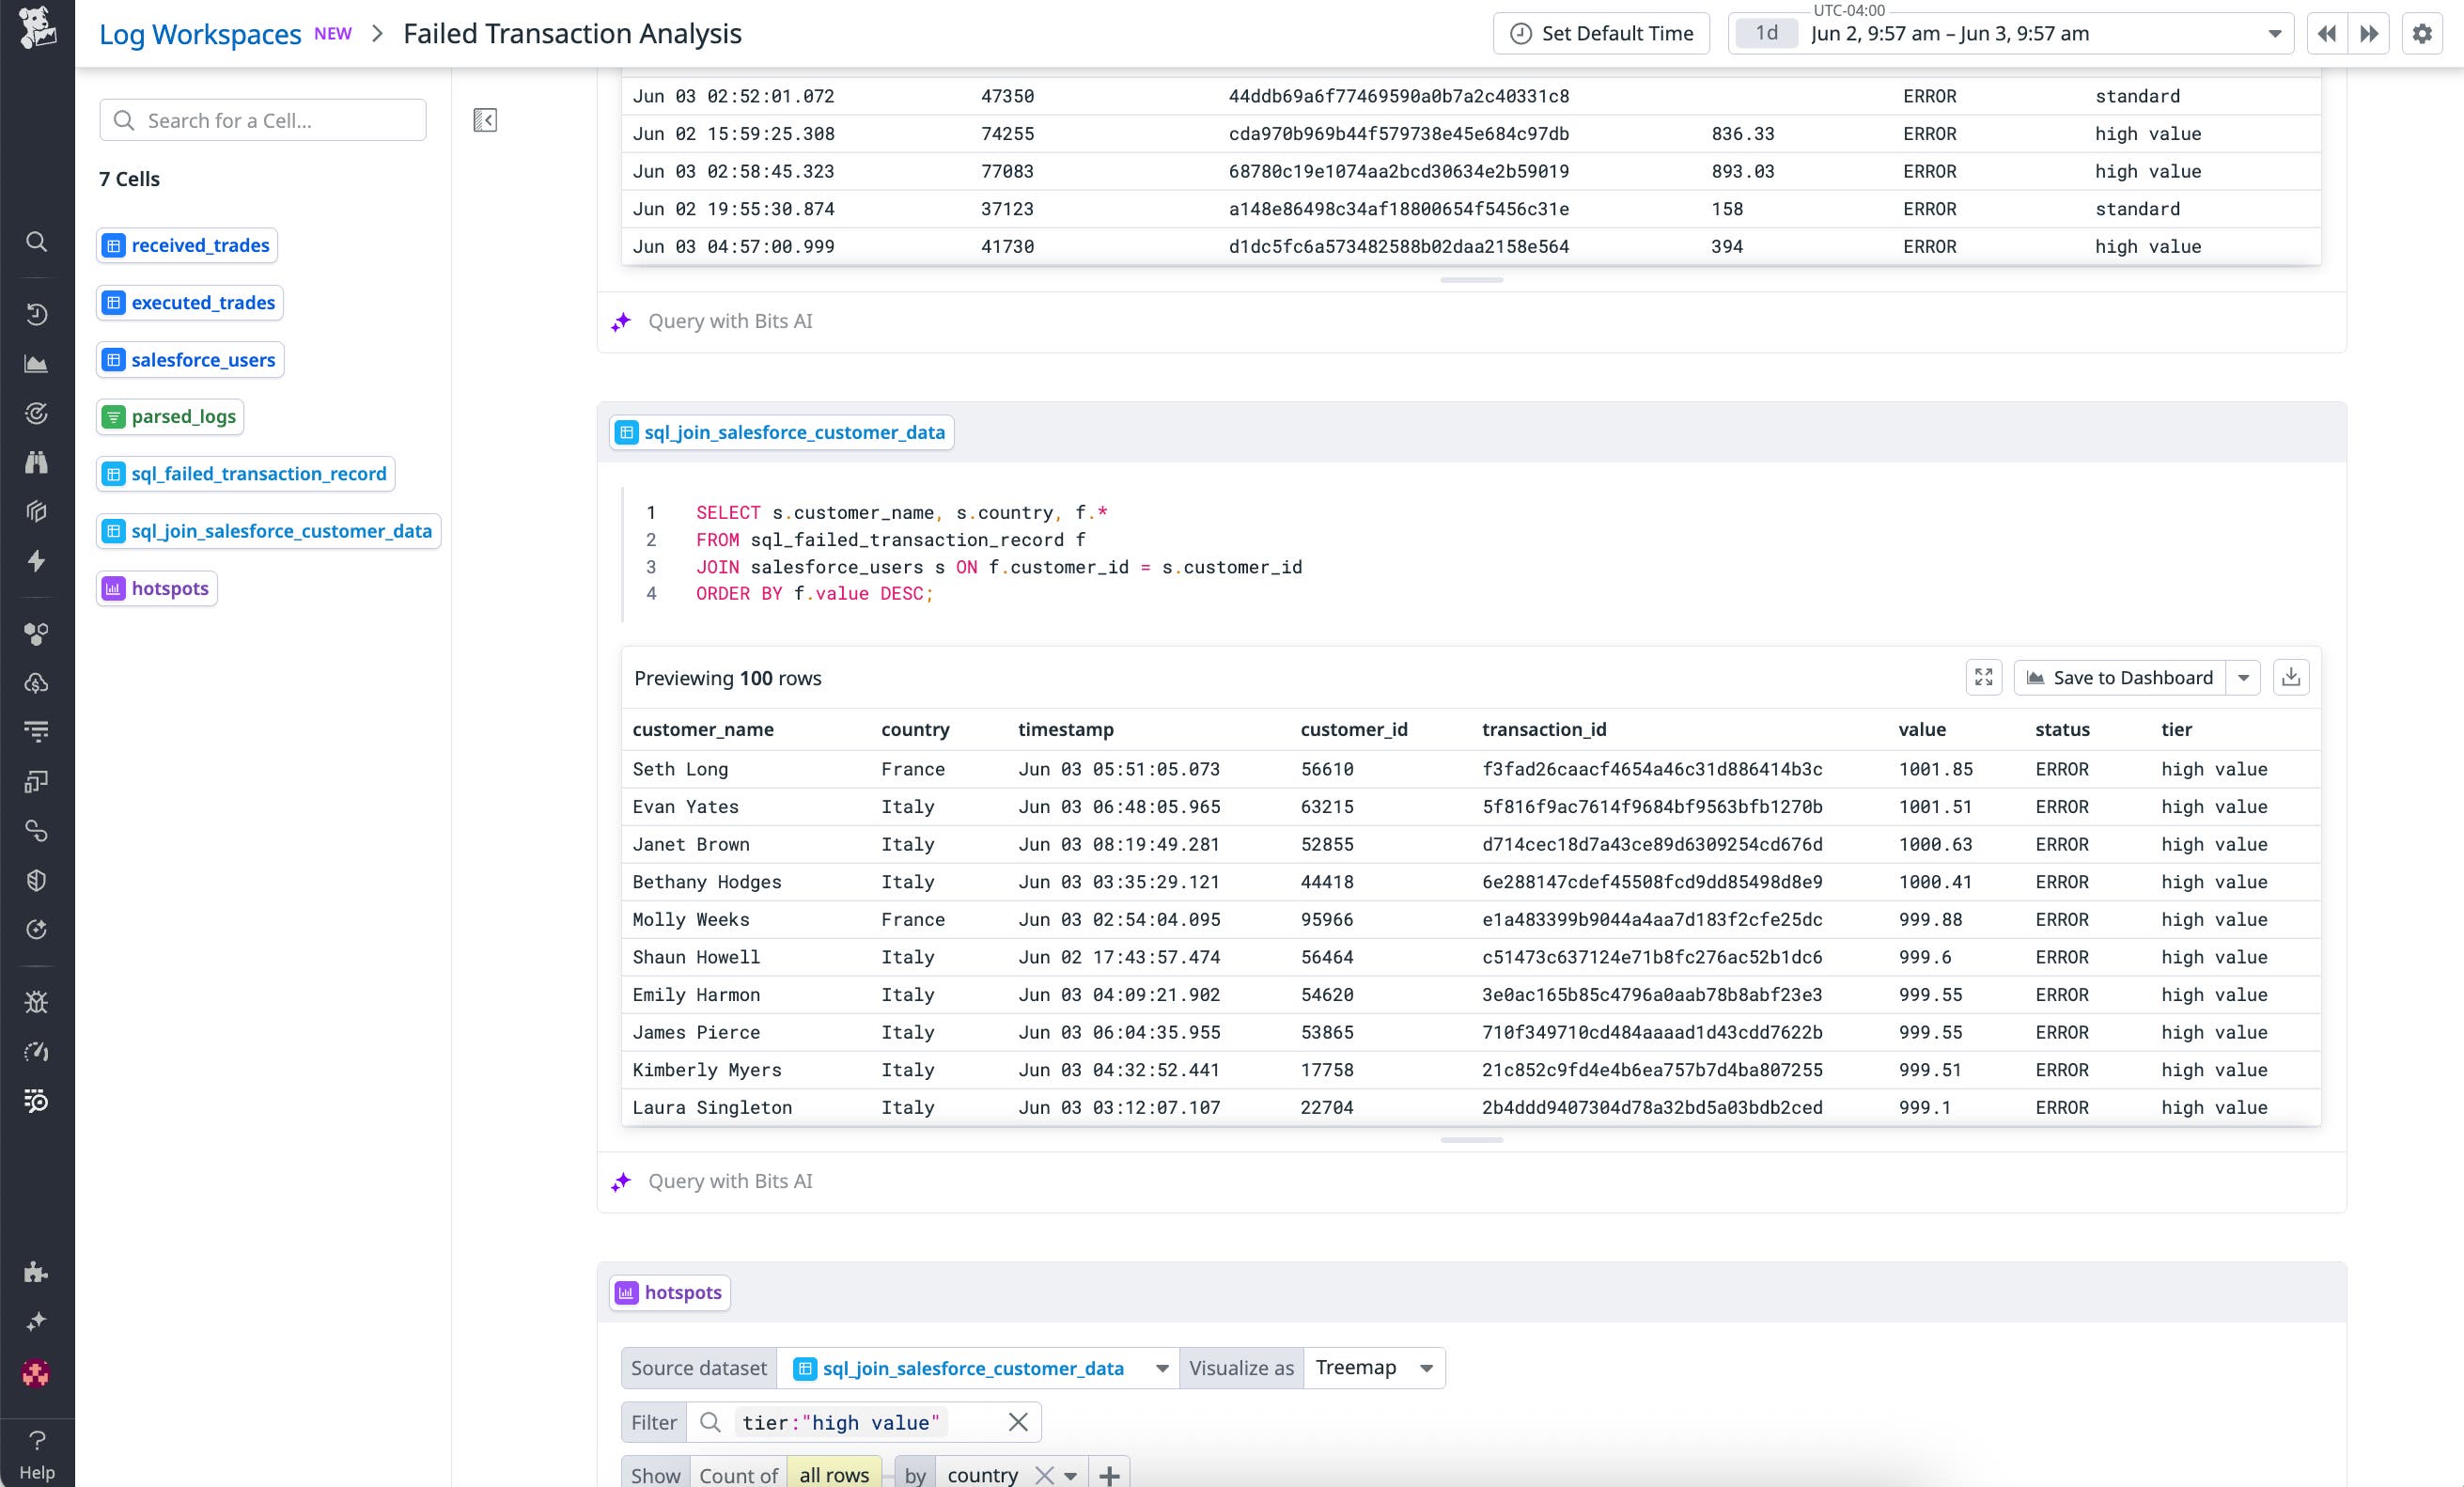Select the sql_failed_transaction_record cell in the cell list
This screenshot has width=2464, height=1487.
pyautogui.click(x=245, y=473)
